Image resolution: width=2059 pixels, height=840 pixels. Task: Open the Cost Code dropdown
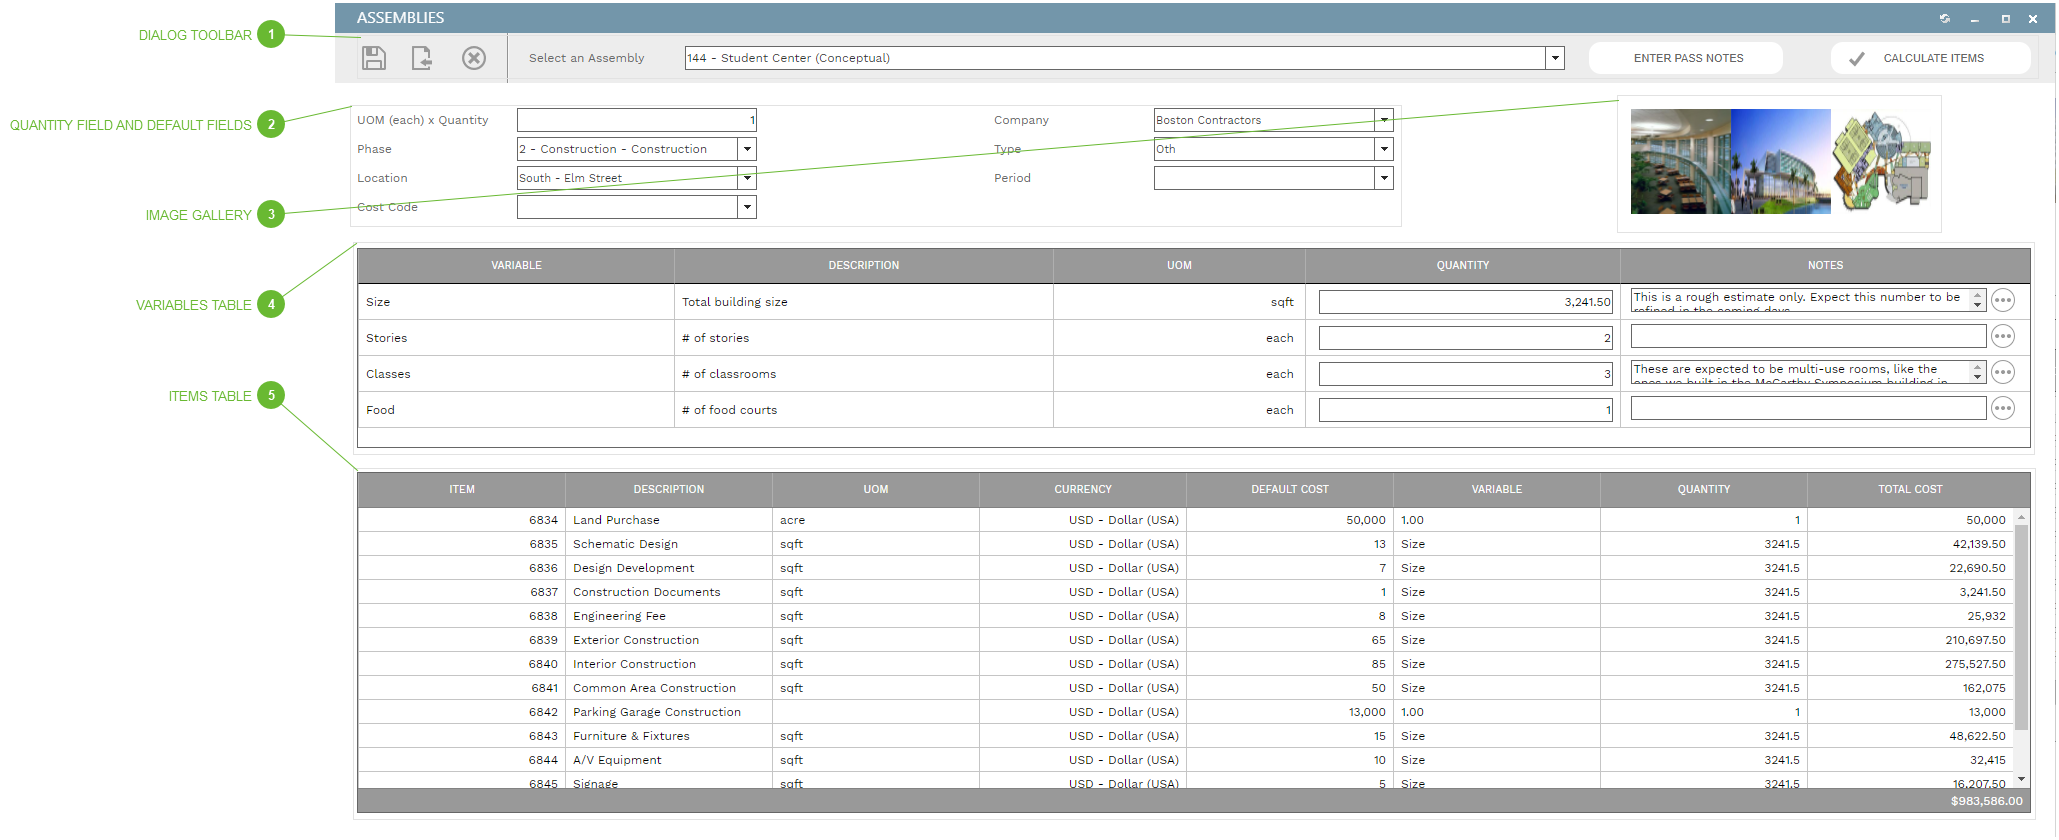747,207
